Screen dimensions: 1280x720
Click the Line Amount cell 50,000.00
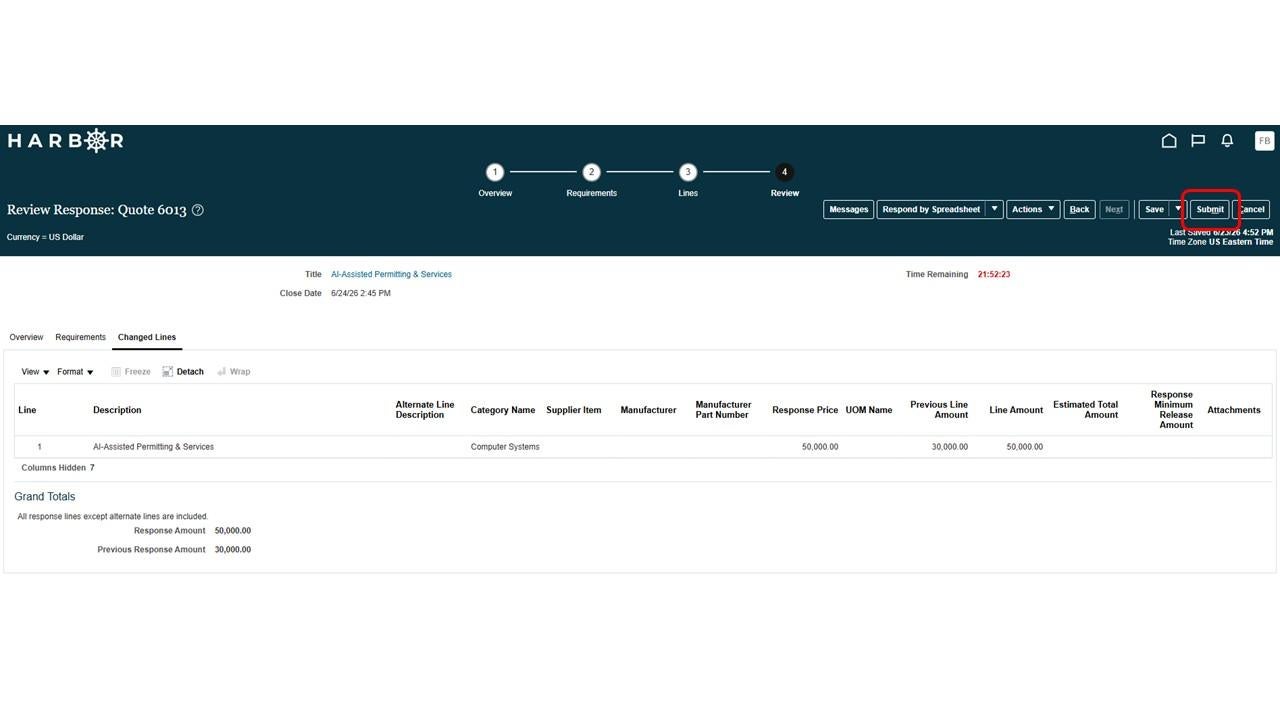click(x=1025, y=447)
